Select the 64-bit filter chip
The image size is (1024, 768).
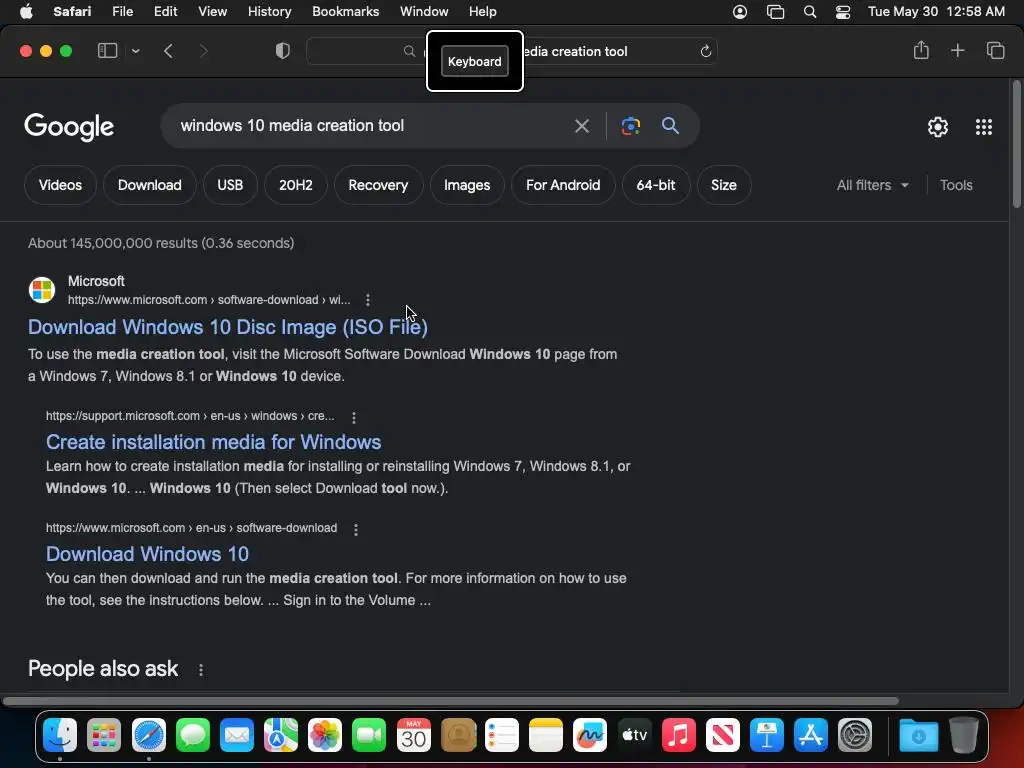pyautogui.click(x=656, y=185)
